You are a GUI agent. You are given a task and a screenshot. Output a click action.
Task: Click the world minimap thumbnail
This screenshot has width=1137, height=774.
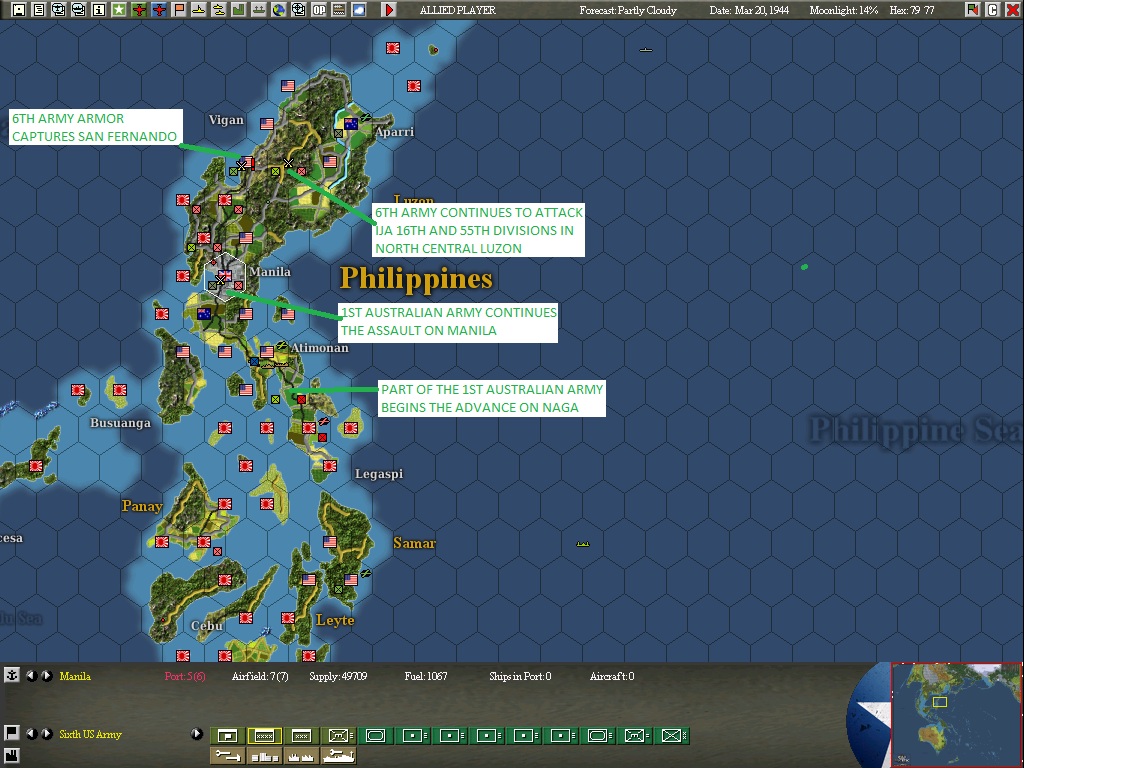[956, 715]
